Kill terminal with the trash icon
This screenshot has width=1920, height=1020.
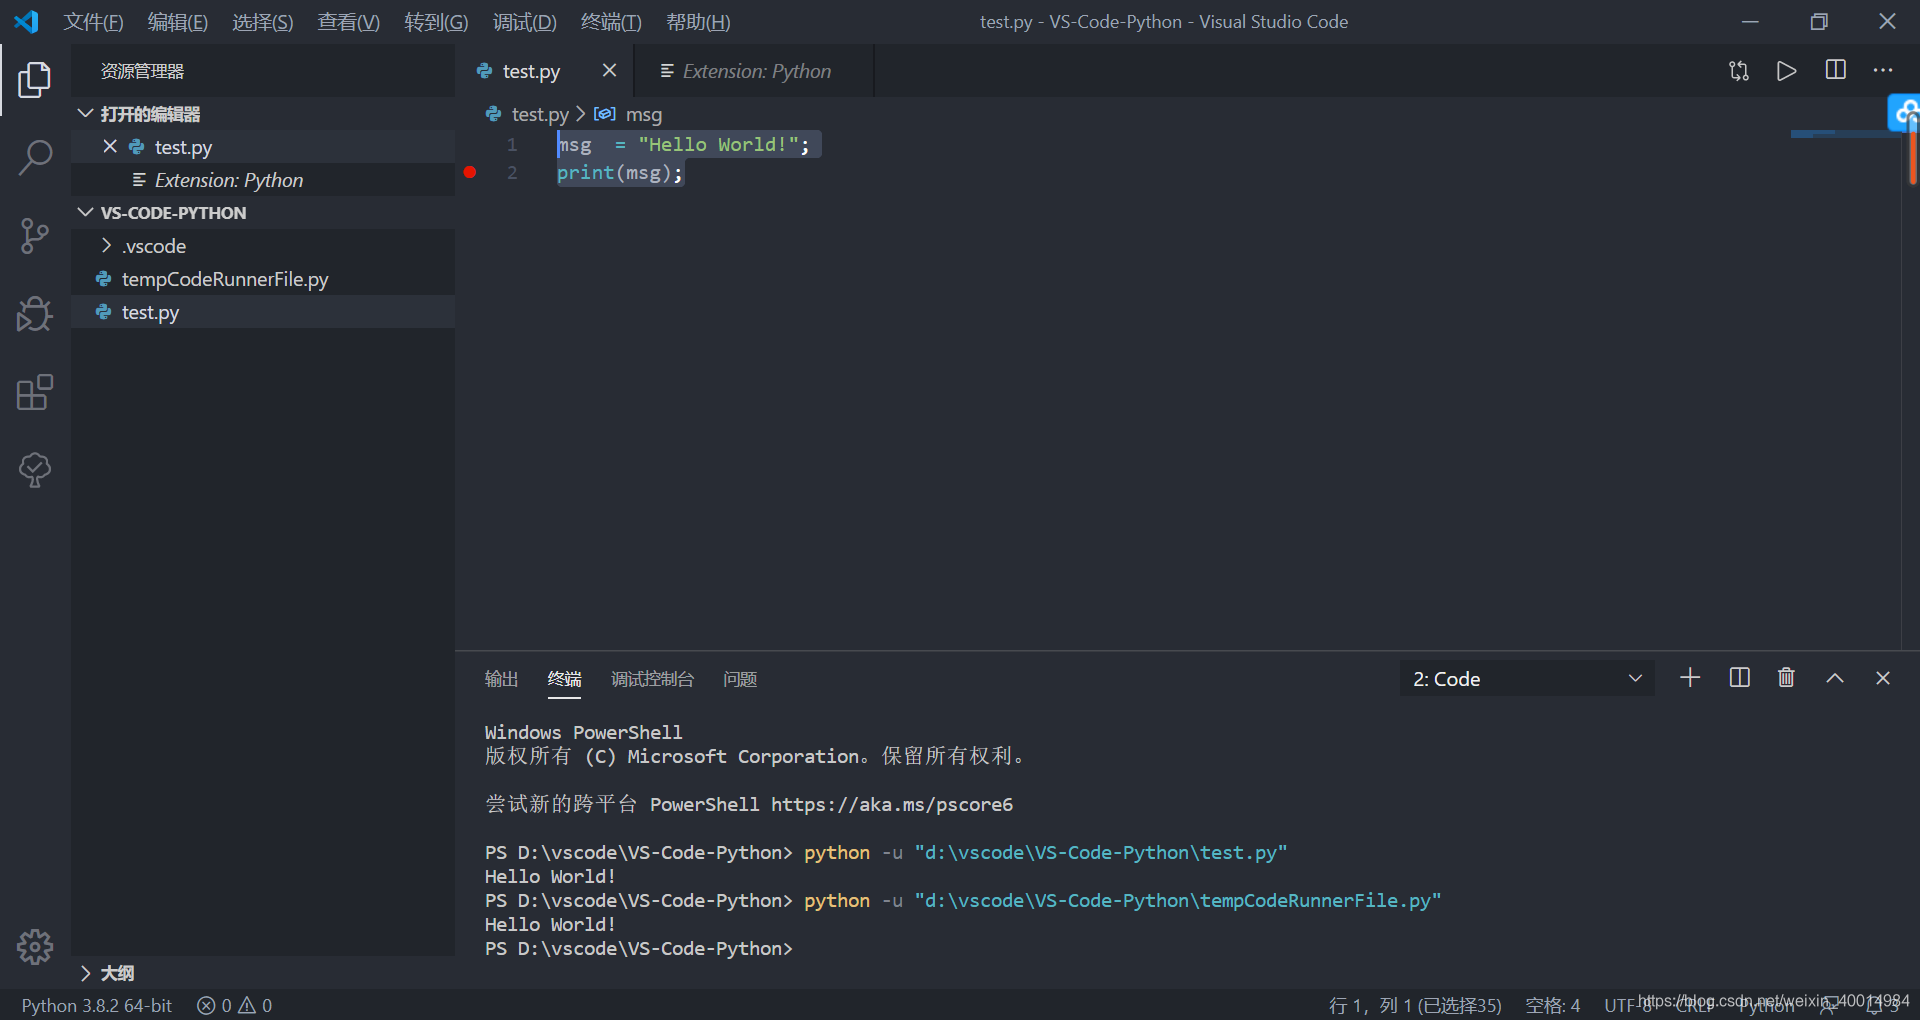(x=1786, y=678)
